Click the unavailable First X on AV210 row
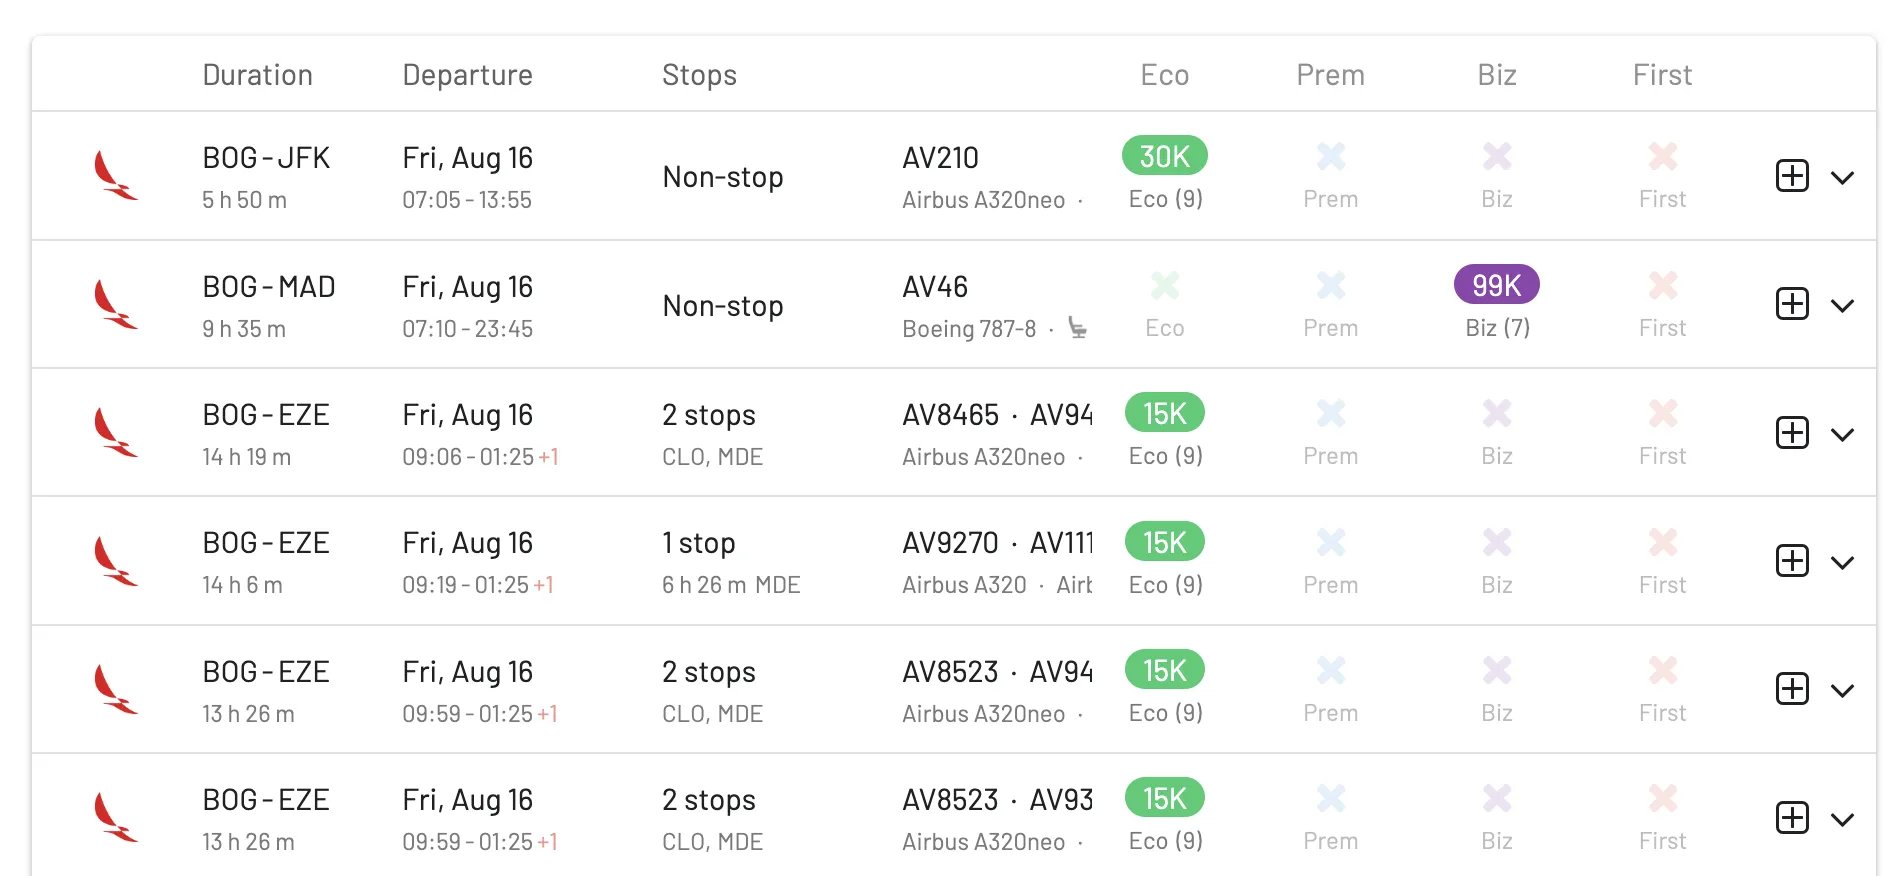 (1663, 156)
